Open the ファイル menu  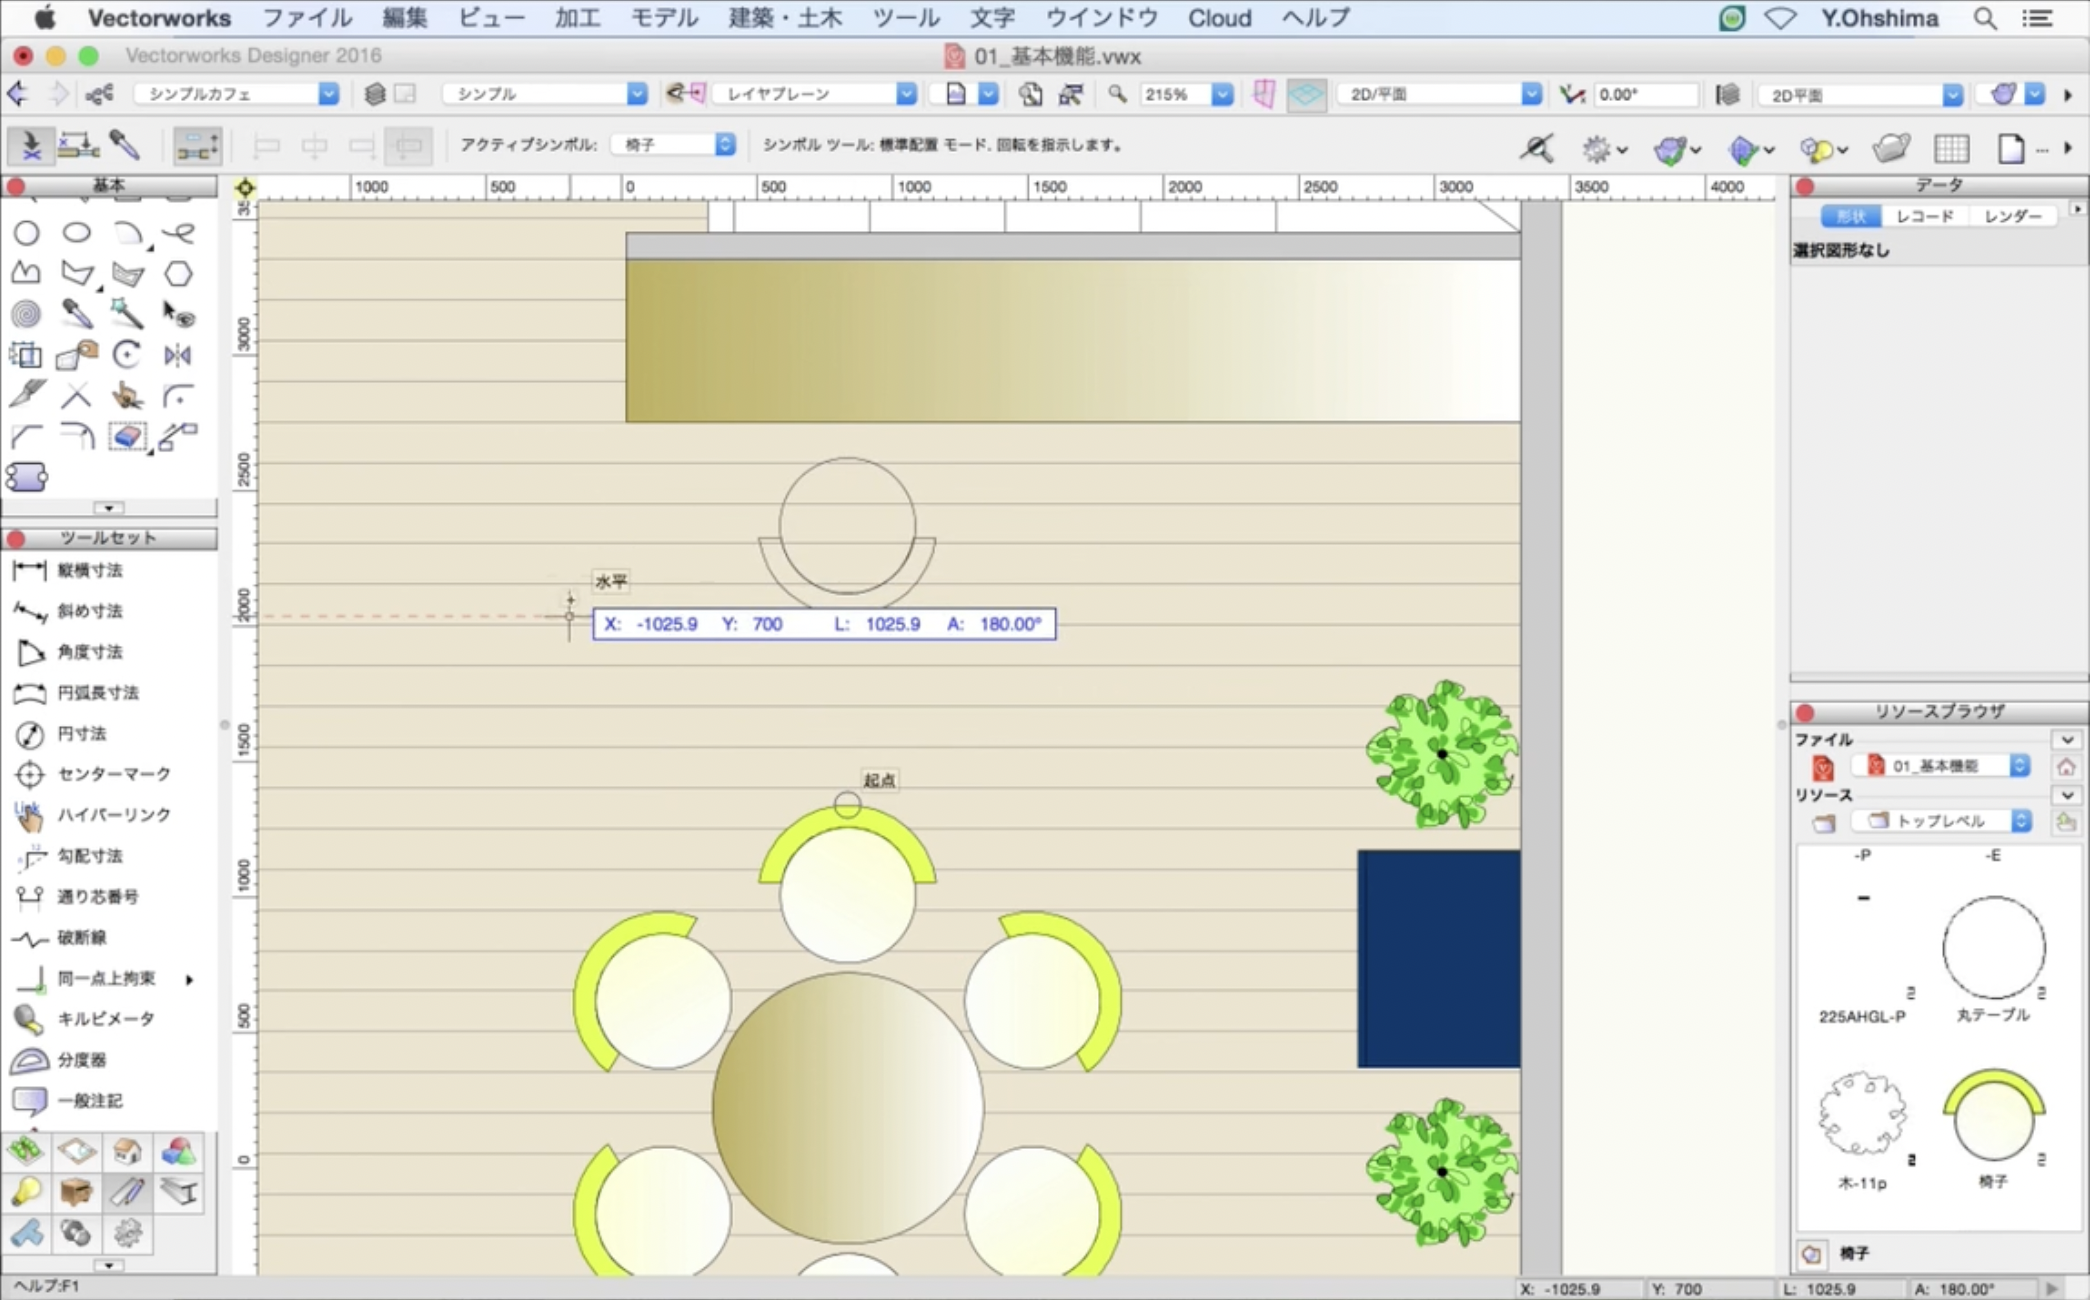306,18
